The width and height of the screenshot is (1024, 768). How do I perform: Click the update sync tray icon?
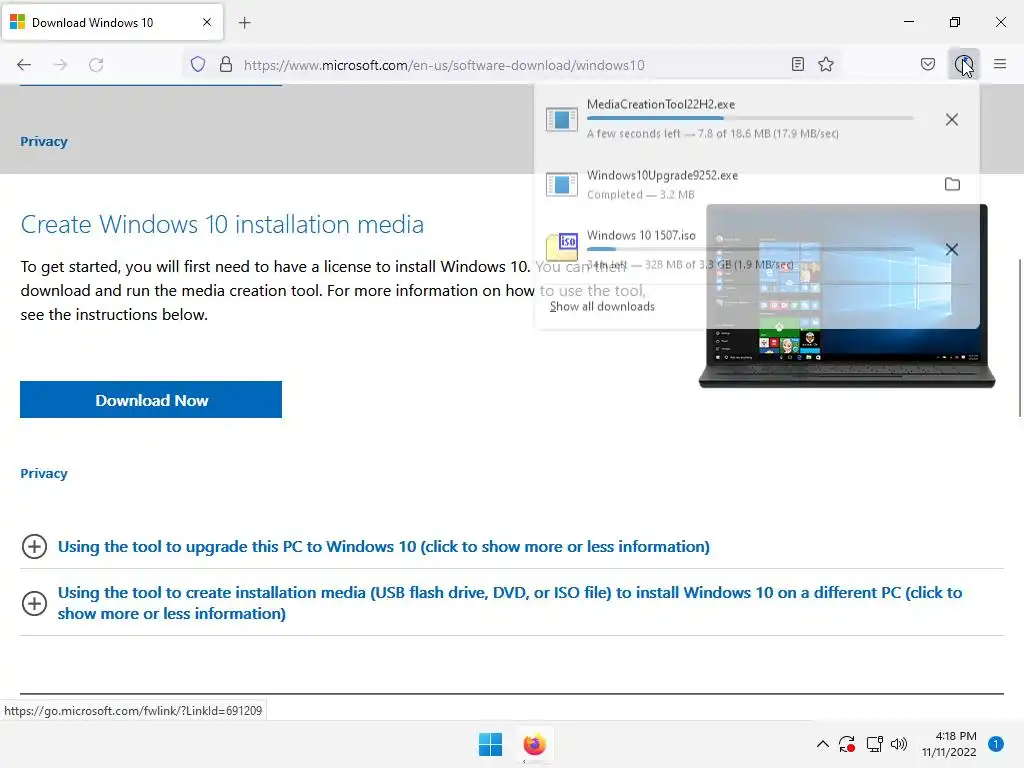click(847, 744)
